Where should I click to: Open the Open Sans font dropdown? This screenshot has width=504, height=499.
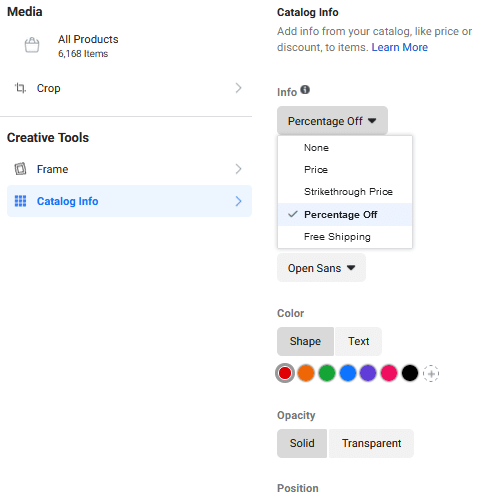pyautogui.click(x=321, y=268)
